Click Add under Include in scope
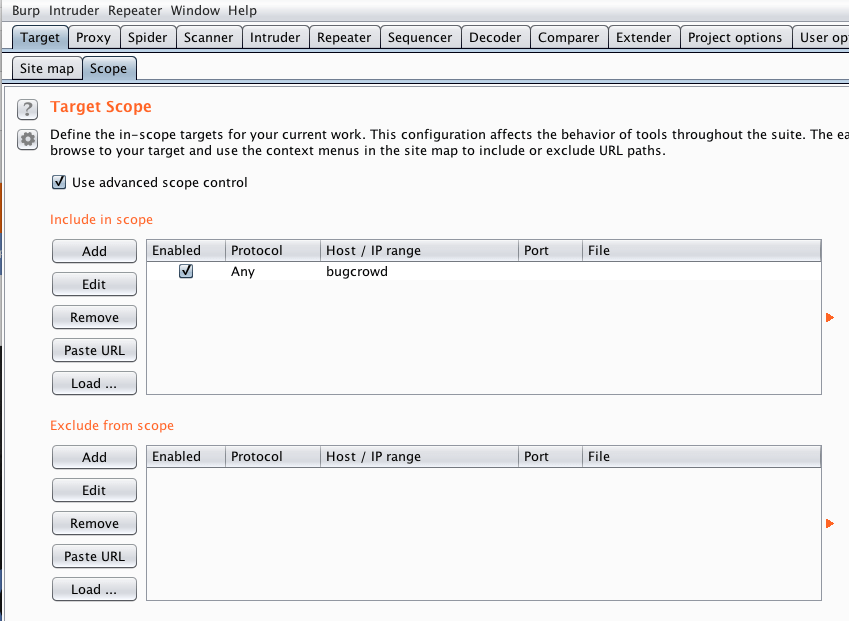 tap(94, 251)
